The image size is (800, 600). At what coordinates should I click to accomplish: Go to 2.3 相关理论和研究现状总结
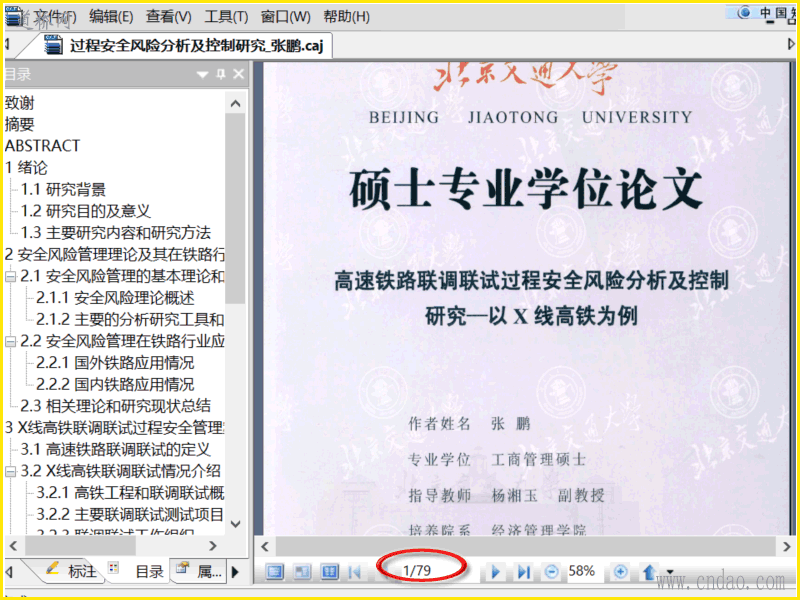pyautogui.click(x=116, y=406)
